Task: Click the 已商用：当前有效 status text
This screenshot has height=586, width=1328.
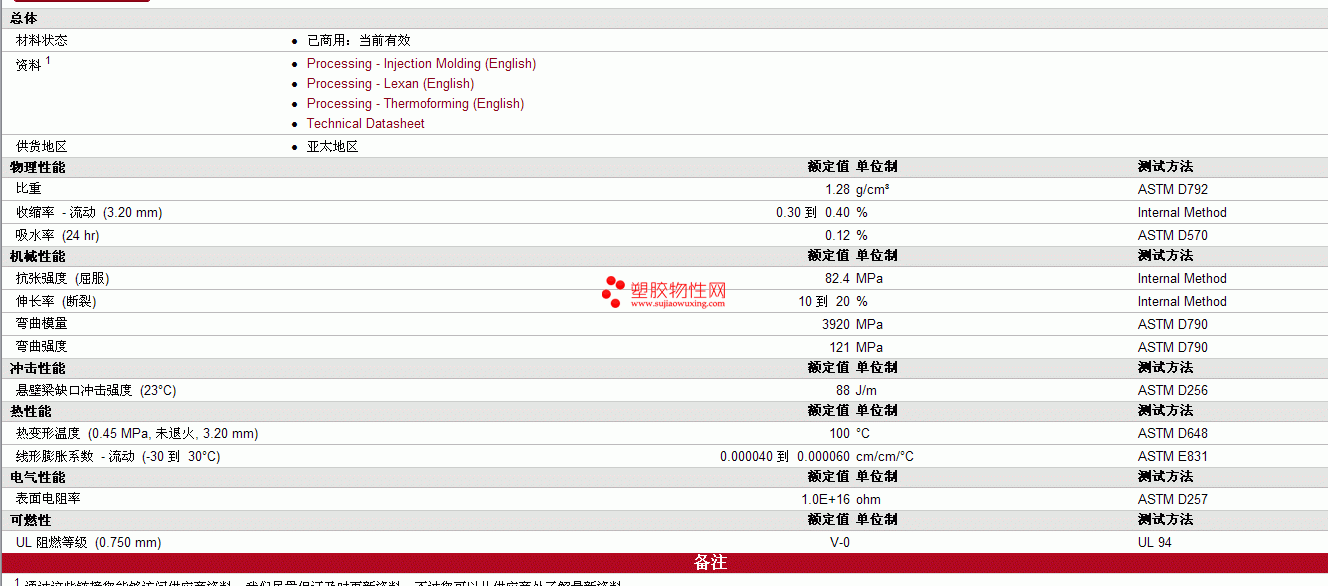Action: point(358,41)
